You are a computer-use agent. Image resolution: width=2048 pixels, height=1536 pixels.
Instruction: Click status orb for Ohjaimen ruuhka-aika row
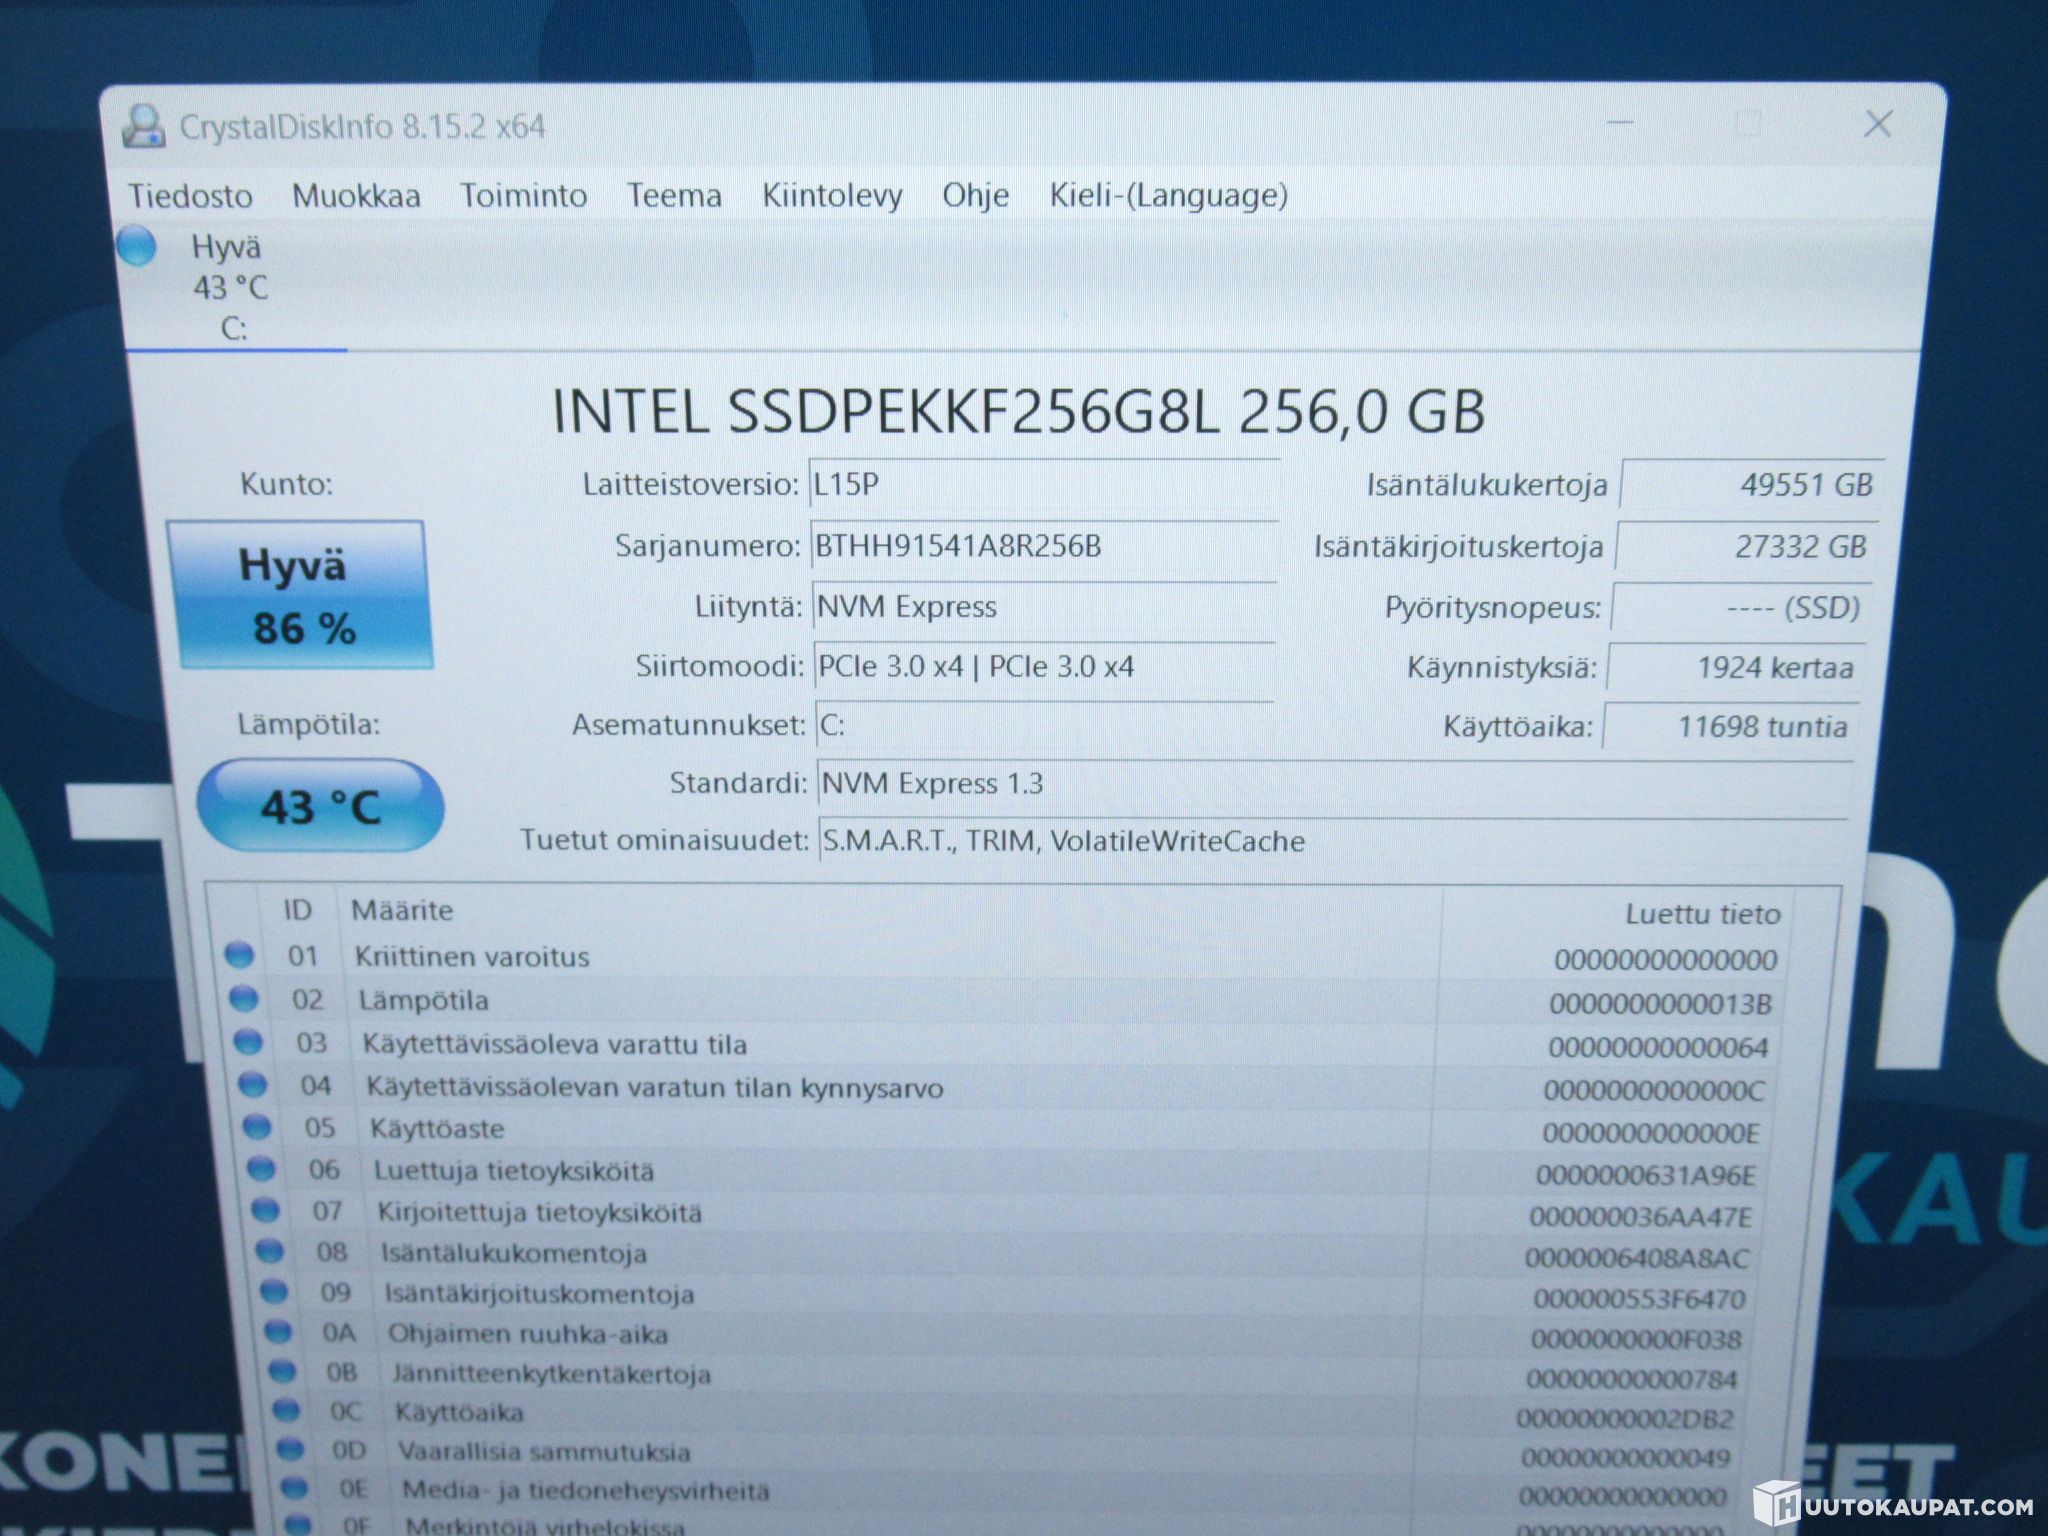click(x=277, y=1332)
